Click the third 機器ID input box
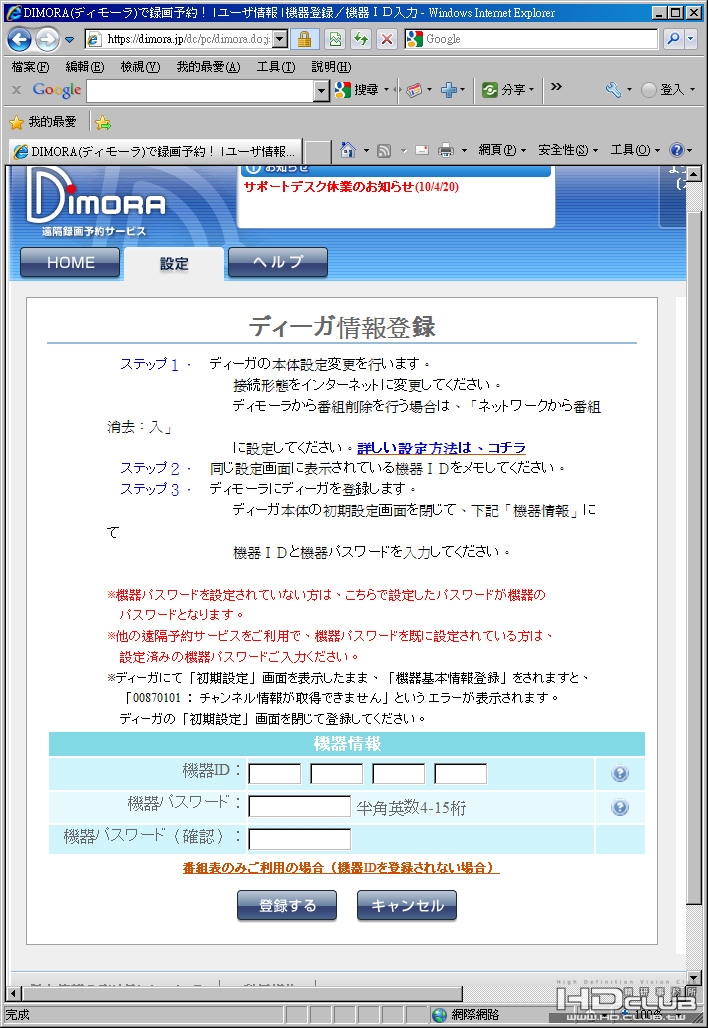The width and height of the screenshot is (708, 1028). (399, 774)
